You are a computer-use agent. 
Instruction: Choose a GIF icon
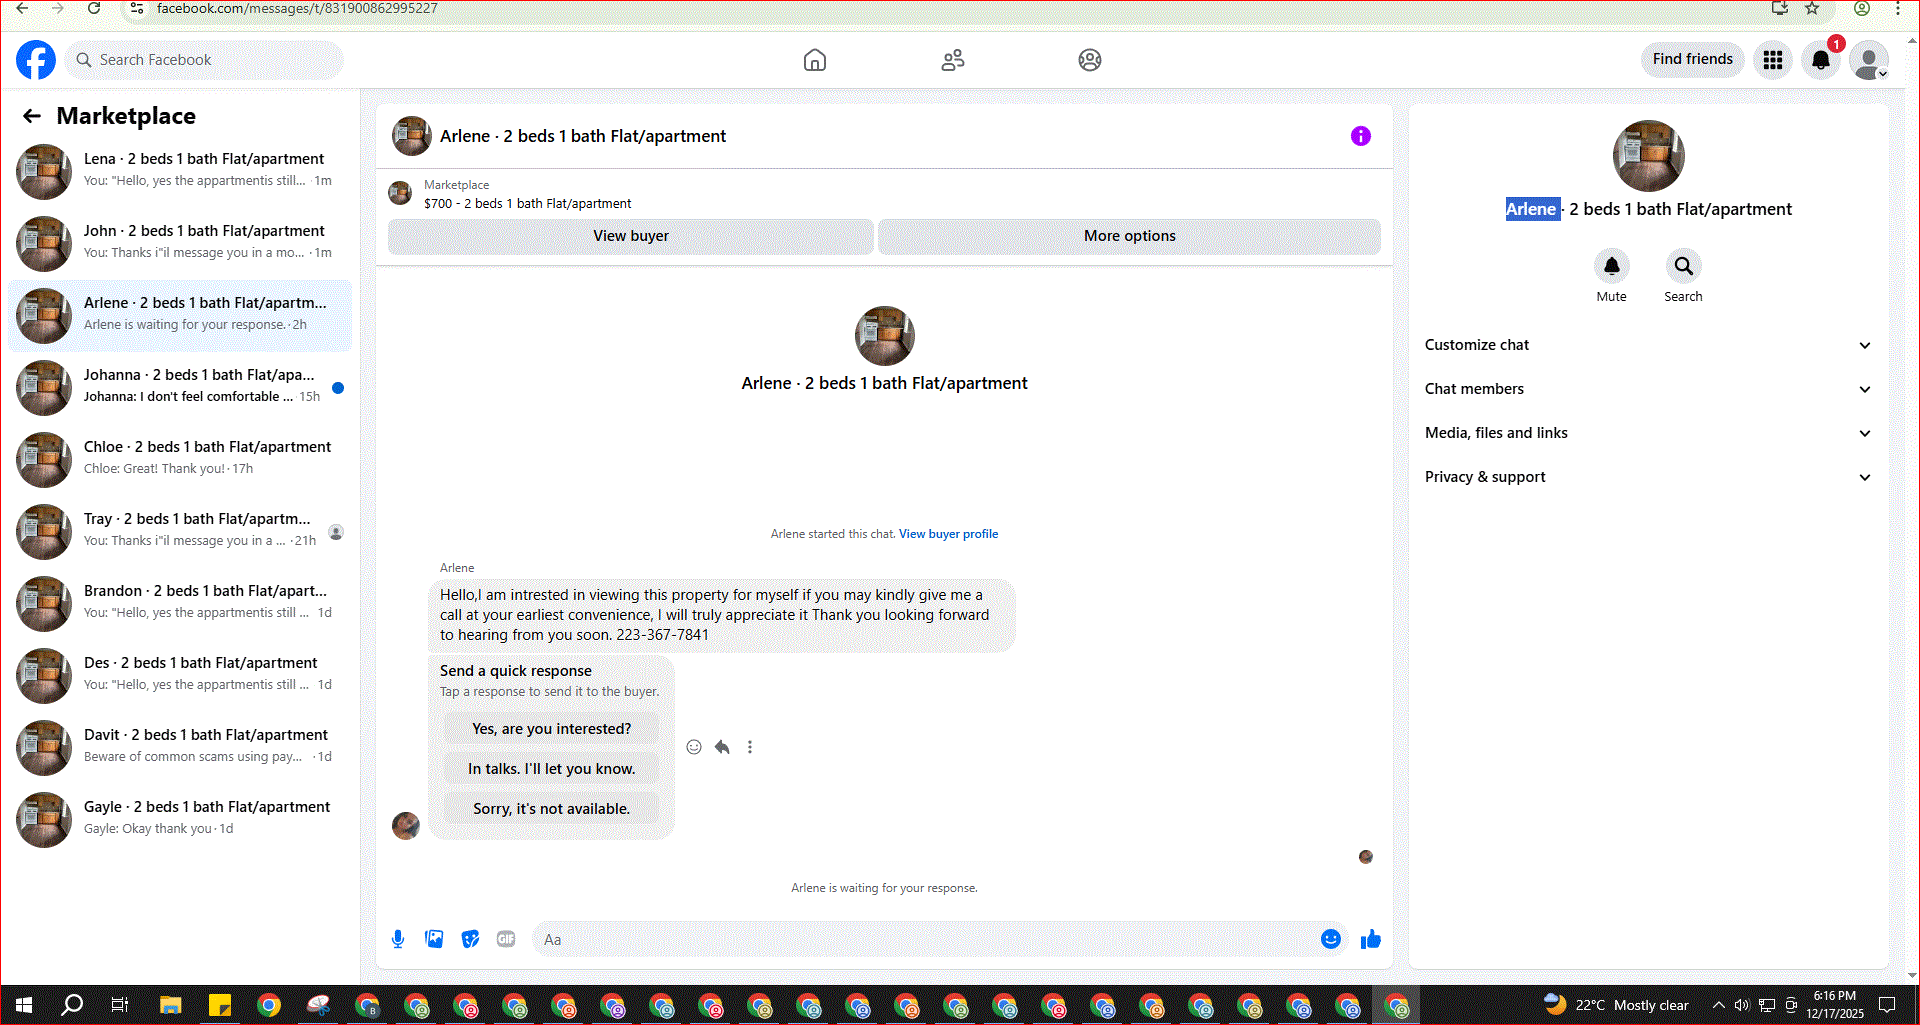tap(506, 939)
